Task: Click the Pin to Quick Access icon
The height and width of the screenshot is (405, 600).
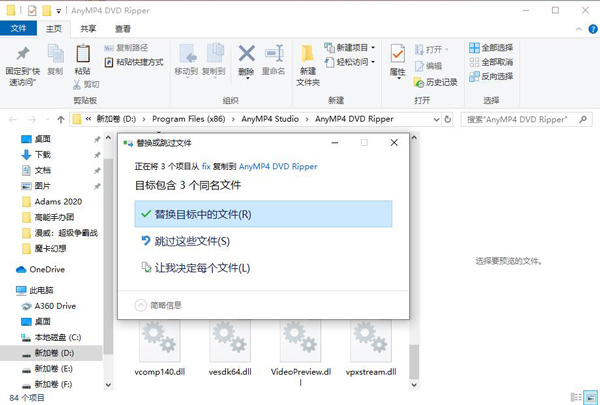Action: pos(23,54)
